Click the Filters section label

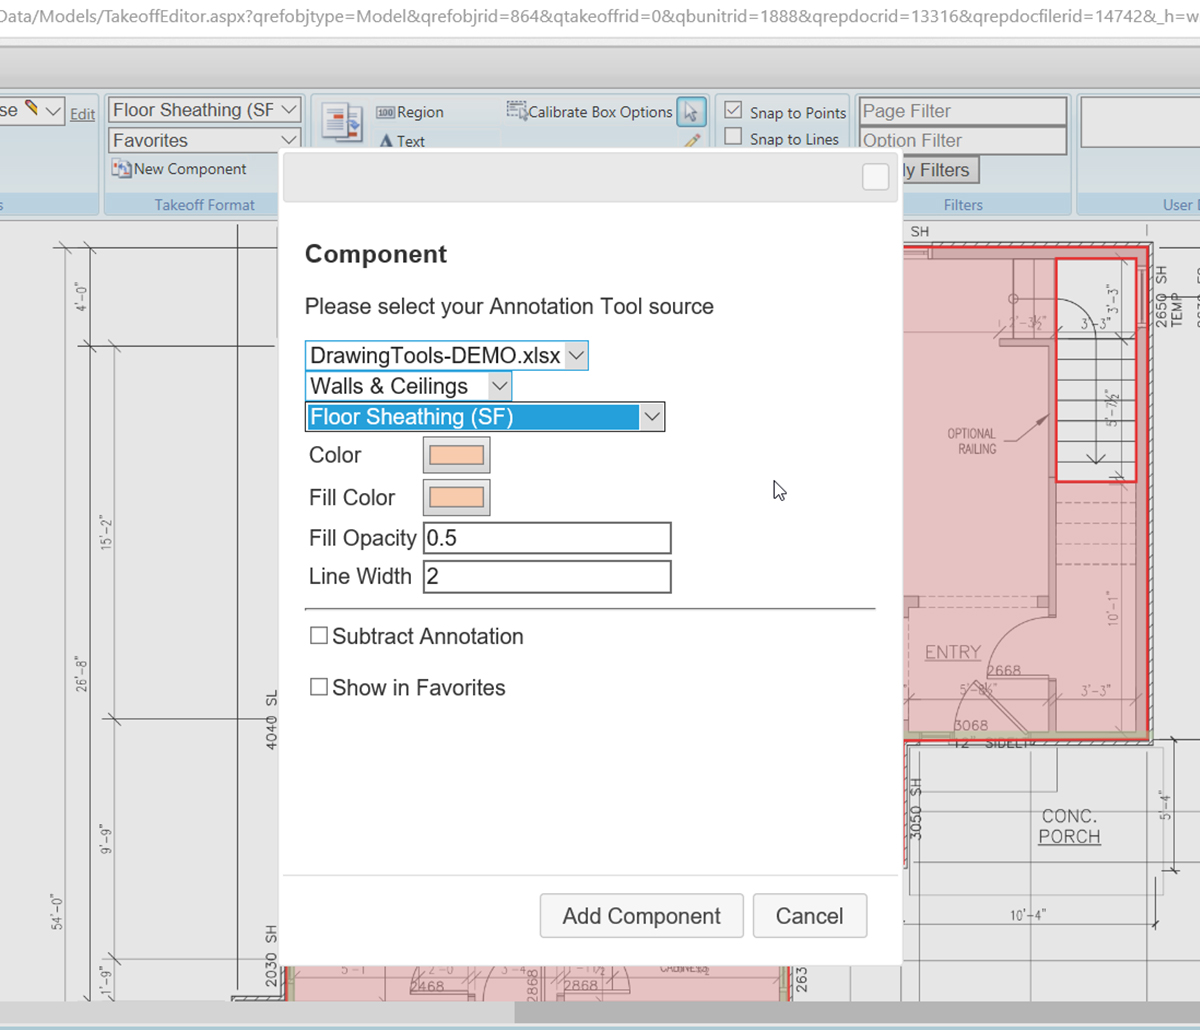[x=963, y=204]
